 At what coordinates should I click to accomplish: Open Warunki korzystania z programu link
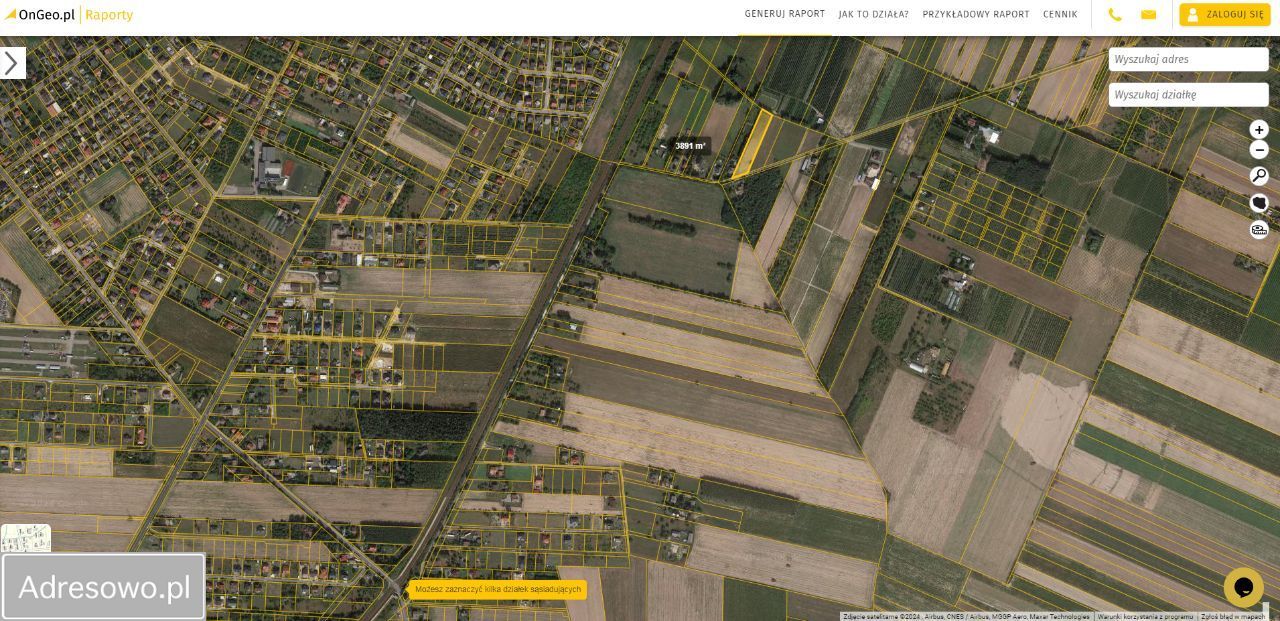[x=1146, y=617]
